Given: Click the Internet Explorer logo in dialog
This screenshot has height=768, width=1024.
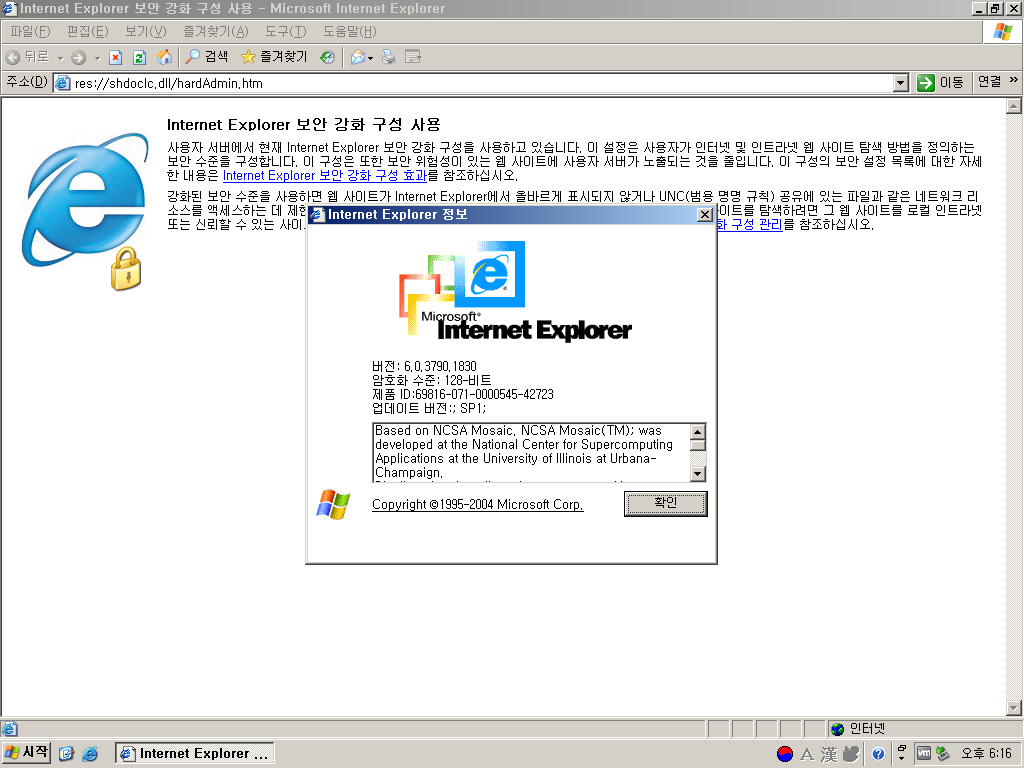Looking at the screenshot, I should 515,291.
